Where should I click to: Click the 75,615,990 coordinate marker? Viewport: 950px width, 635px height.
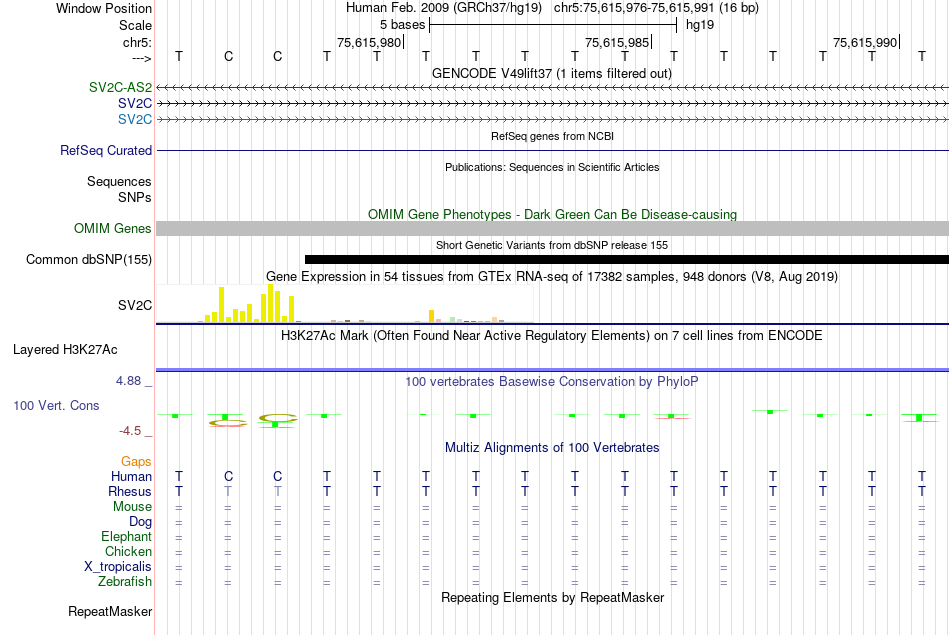[865, 42]
